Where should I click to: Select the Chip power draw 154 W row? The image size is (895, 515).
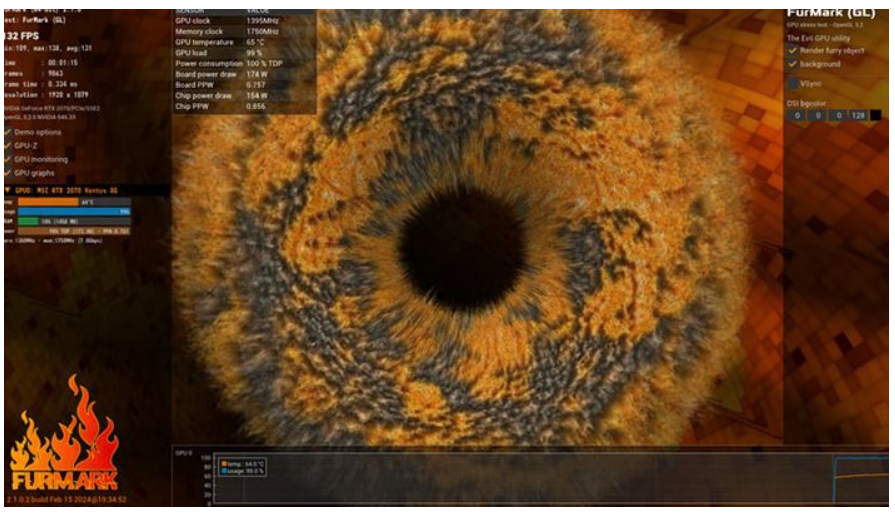pyautogui.click(x=244, y=96)
